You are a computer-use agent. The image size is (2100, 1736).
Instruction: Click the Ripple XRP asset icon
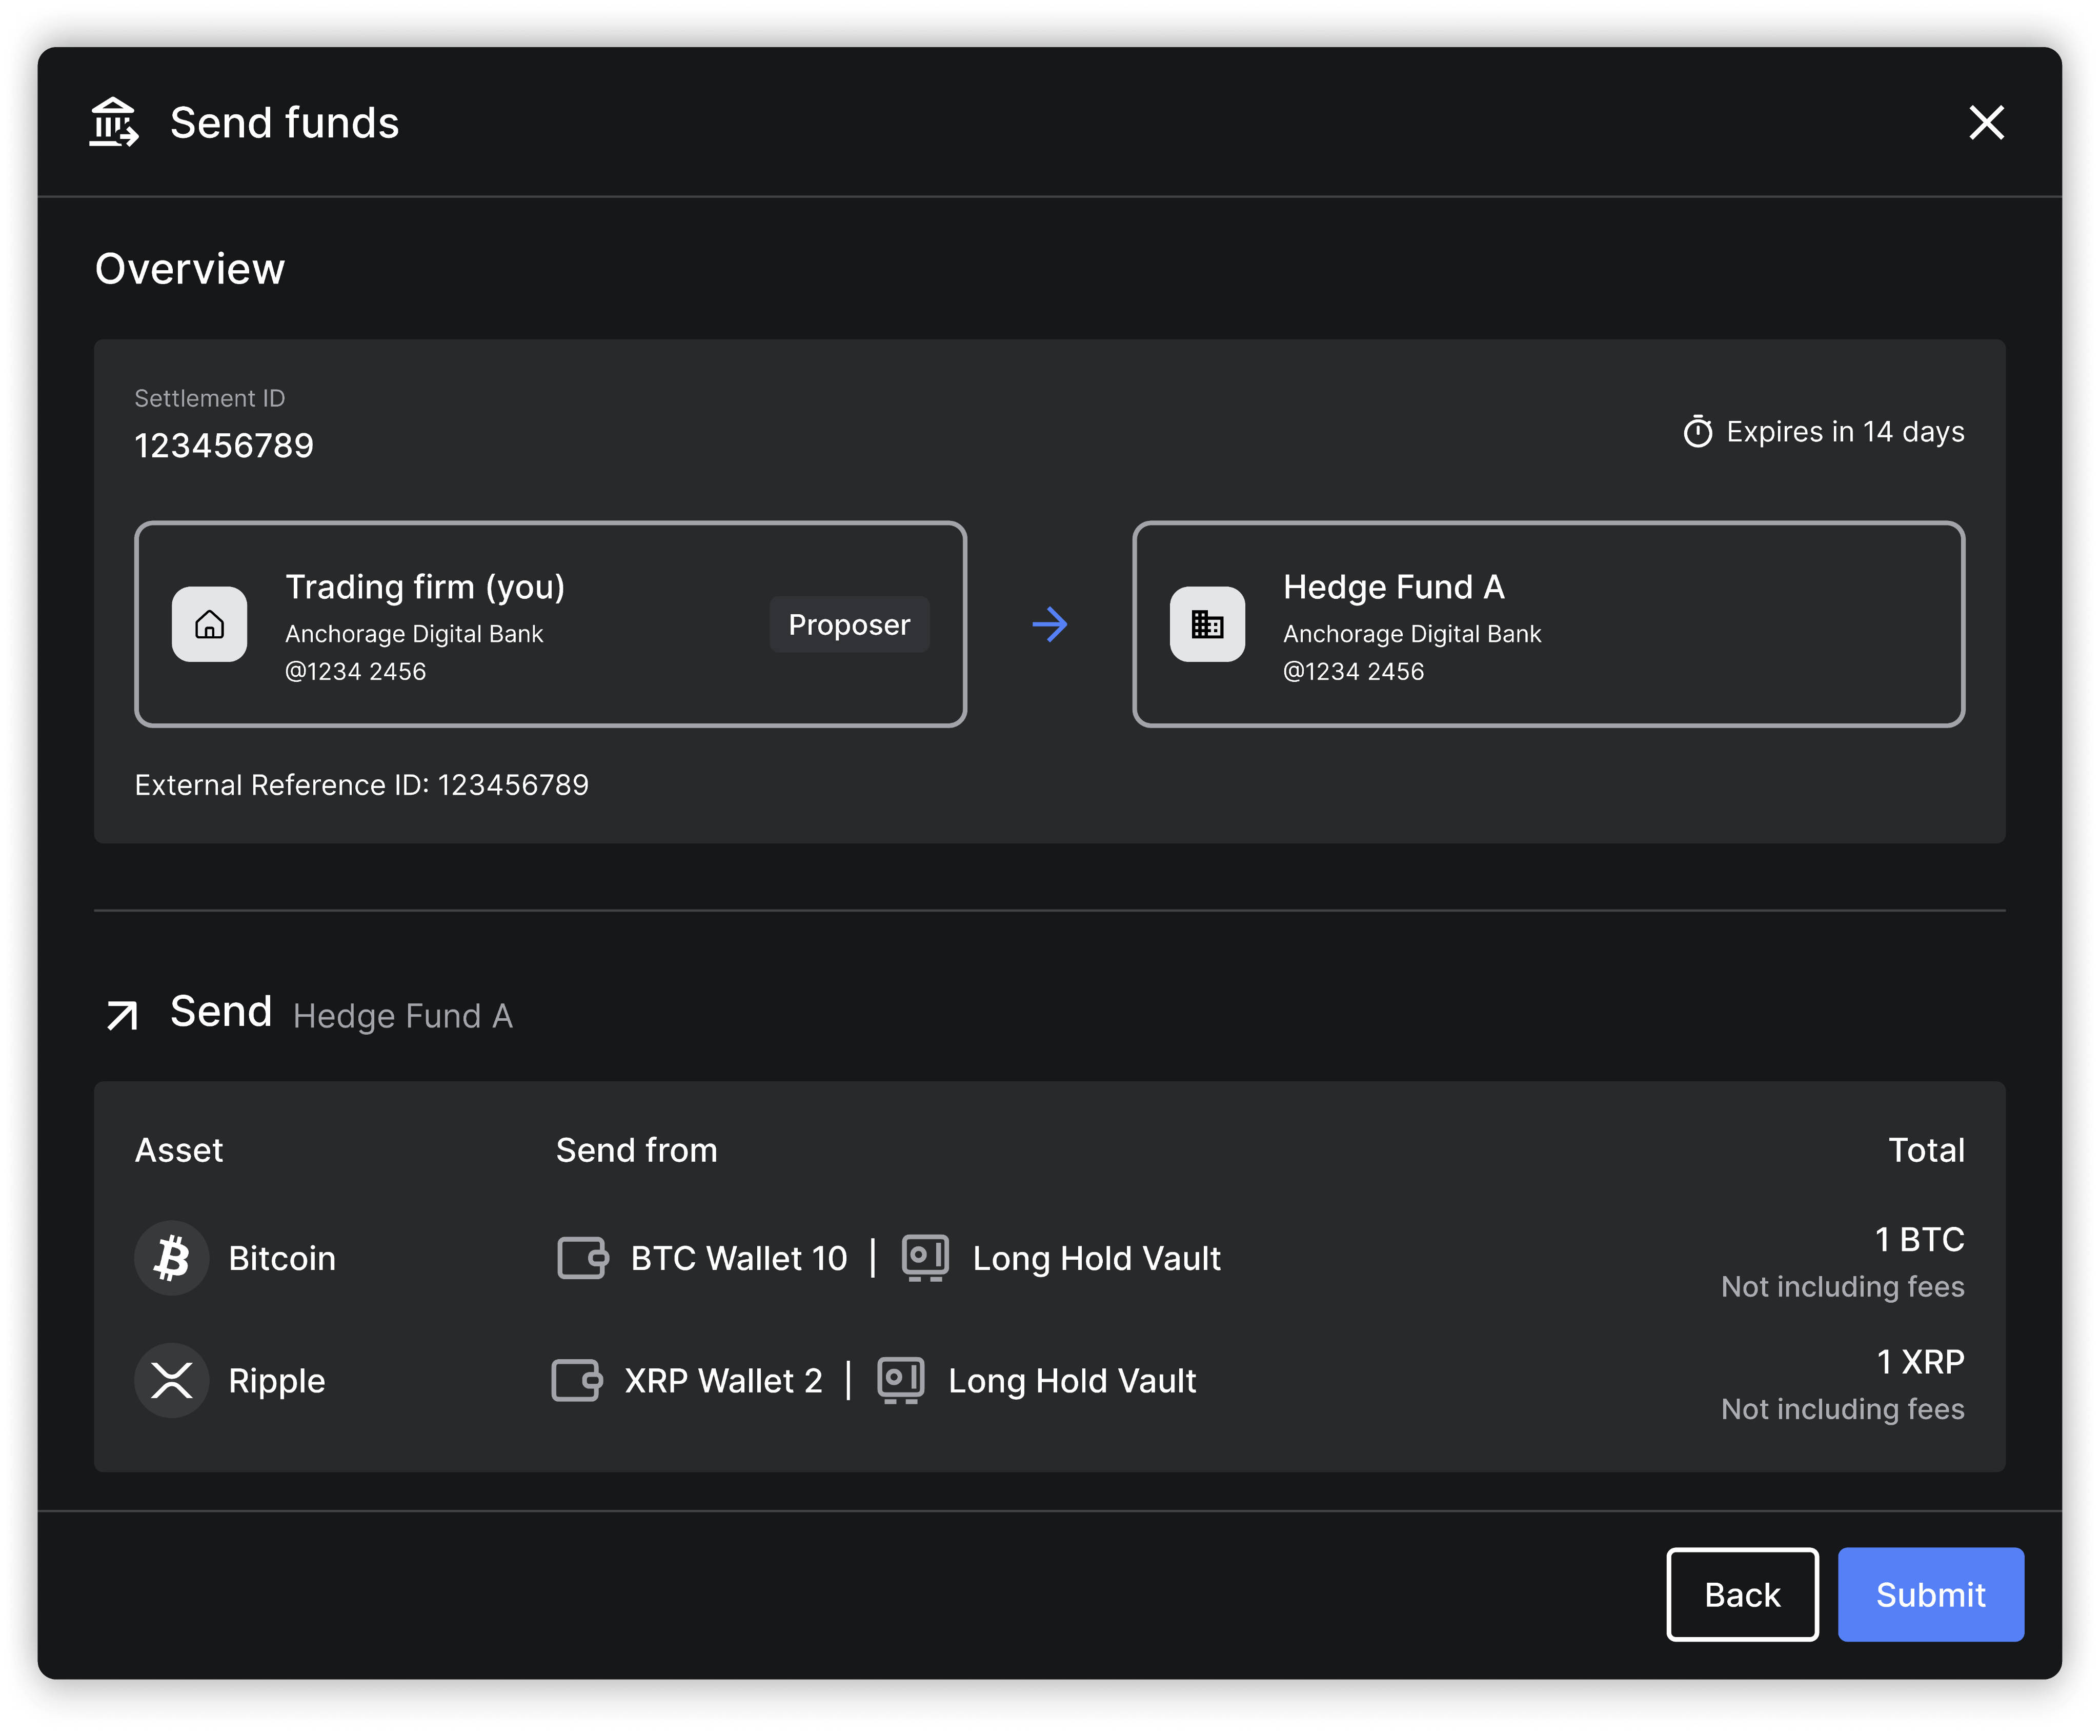pos(172,1381)
